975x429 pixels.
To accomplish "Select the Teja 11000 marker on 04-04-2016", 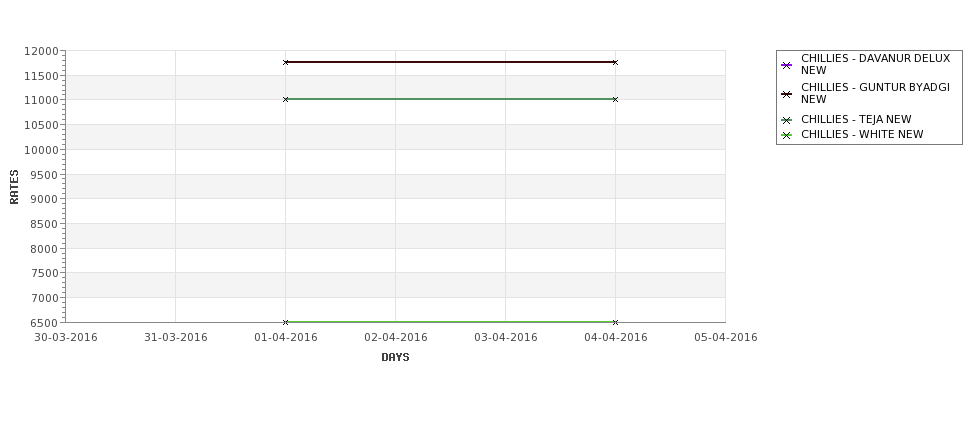I will click(615, 99).
